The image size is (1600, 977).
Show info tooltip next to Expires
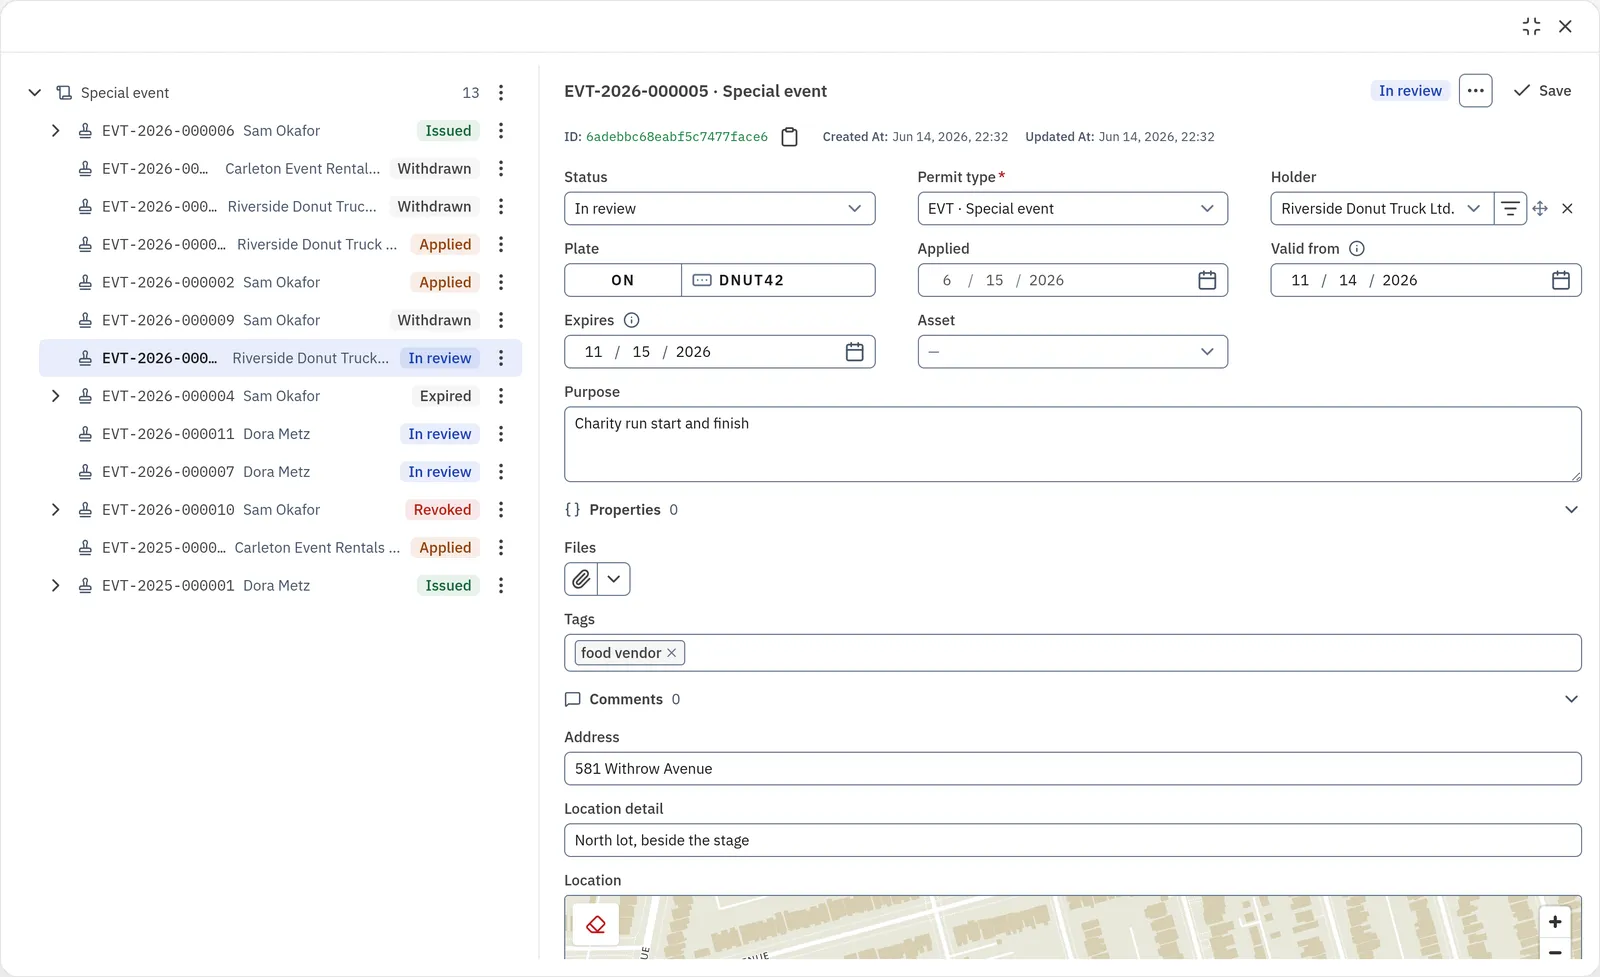tap(631, 321)
